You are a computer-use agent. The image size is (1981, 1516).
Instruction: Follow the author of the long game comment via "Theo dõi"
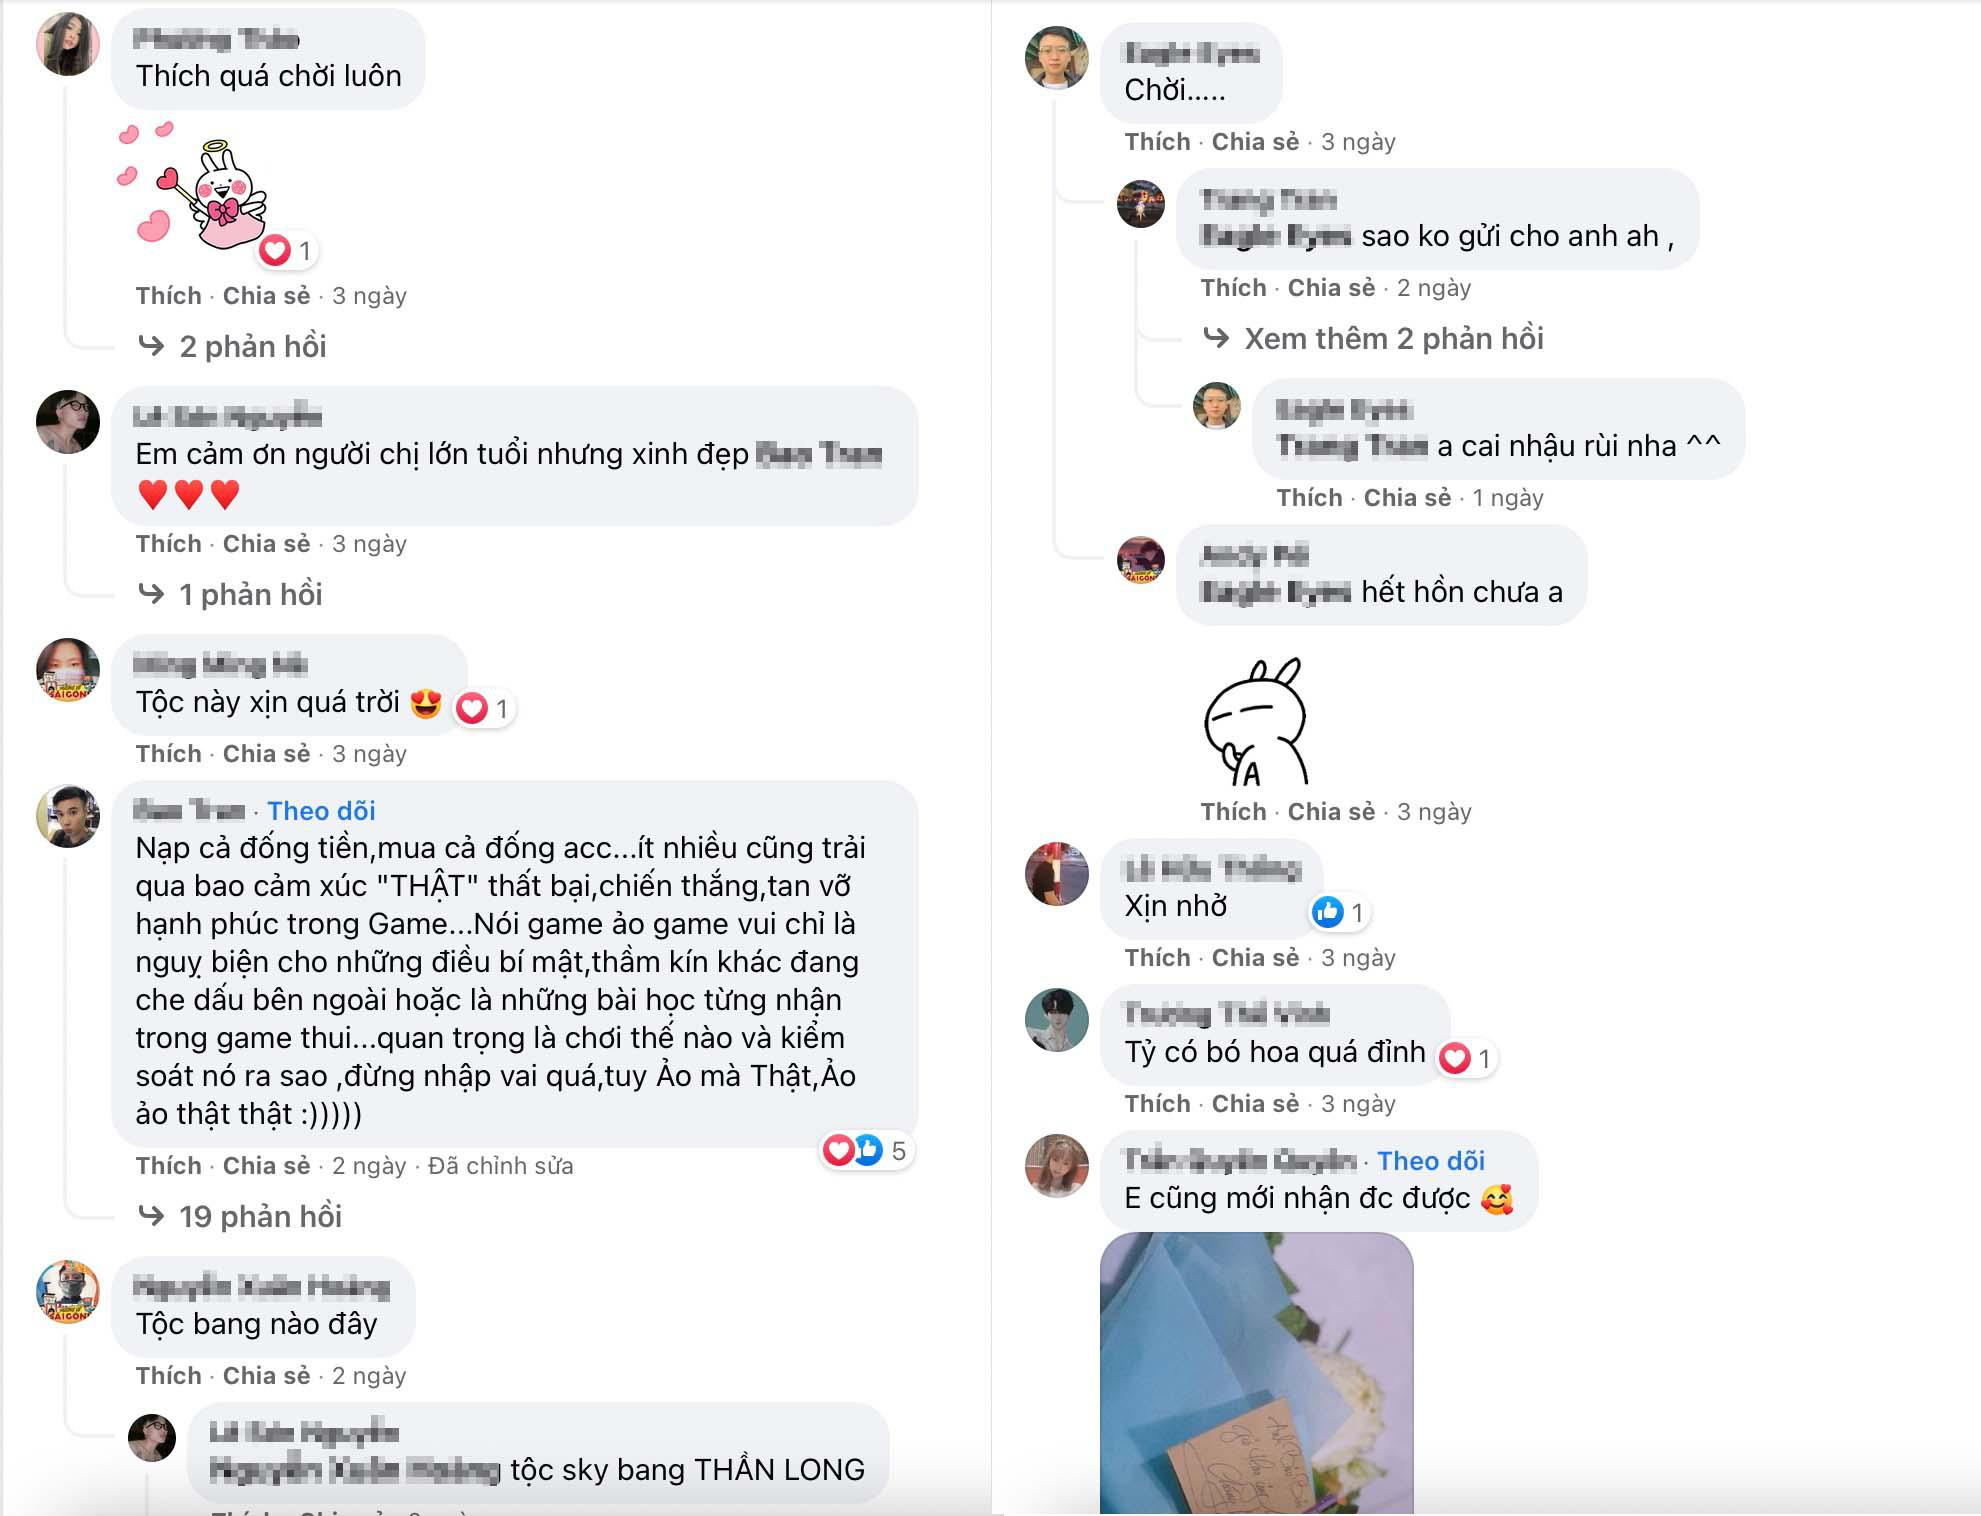pos(321,810)
